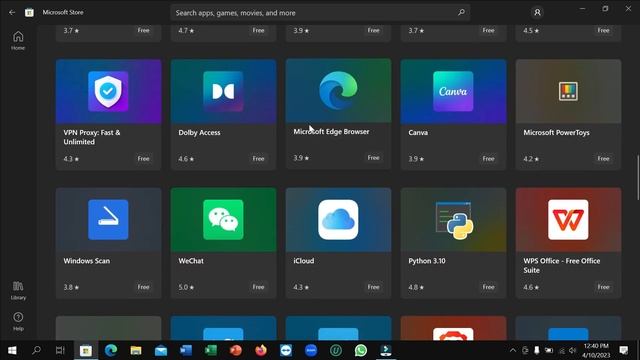Open the Canva app icon

[x=453, y=91]
